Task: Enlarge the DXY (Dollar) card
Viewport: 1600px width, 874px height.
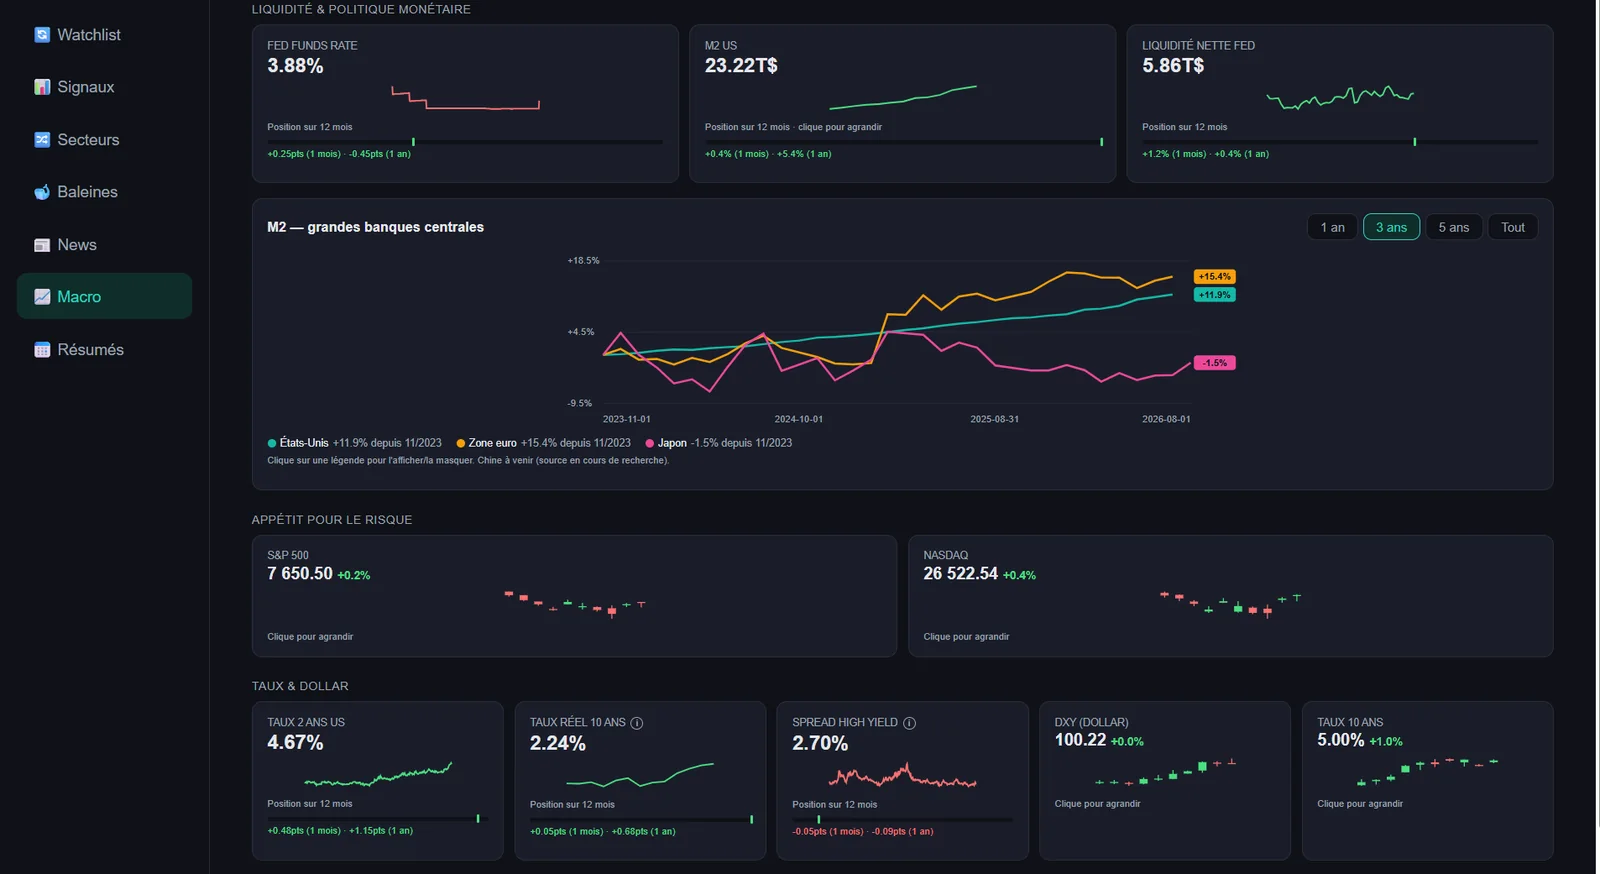Action: [1165, 780]
